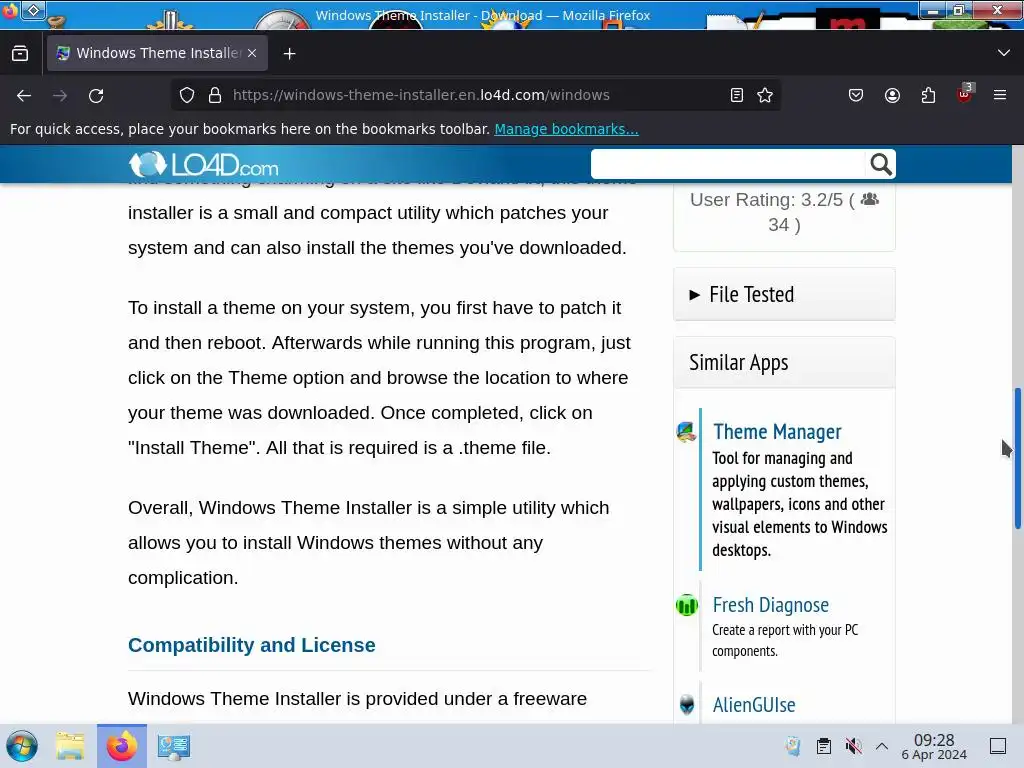Click the show desktop button

(x=998, y=746)
